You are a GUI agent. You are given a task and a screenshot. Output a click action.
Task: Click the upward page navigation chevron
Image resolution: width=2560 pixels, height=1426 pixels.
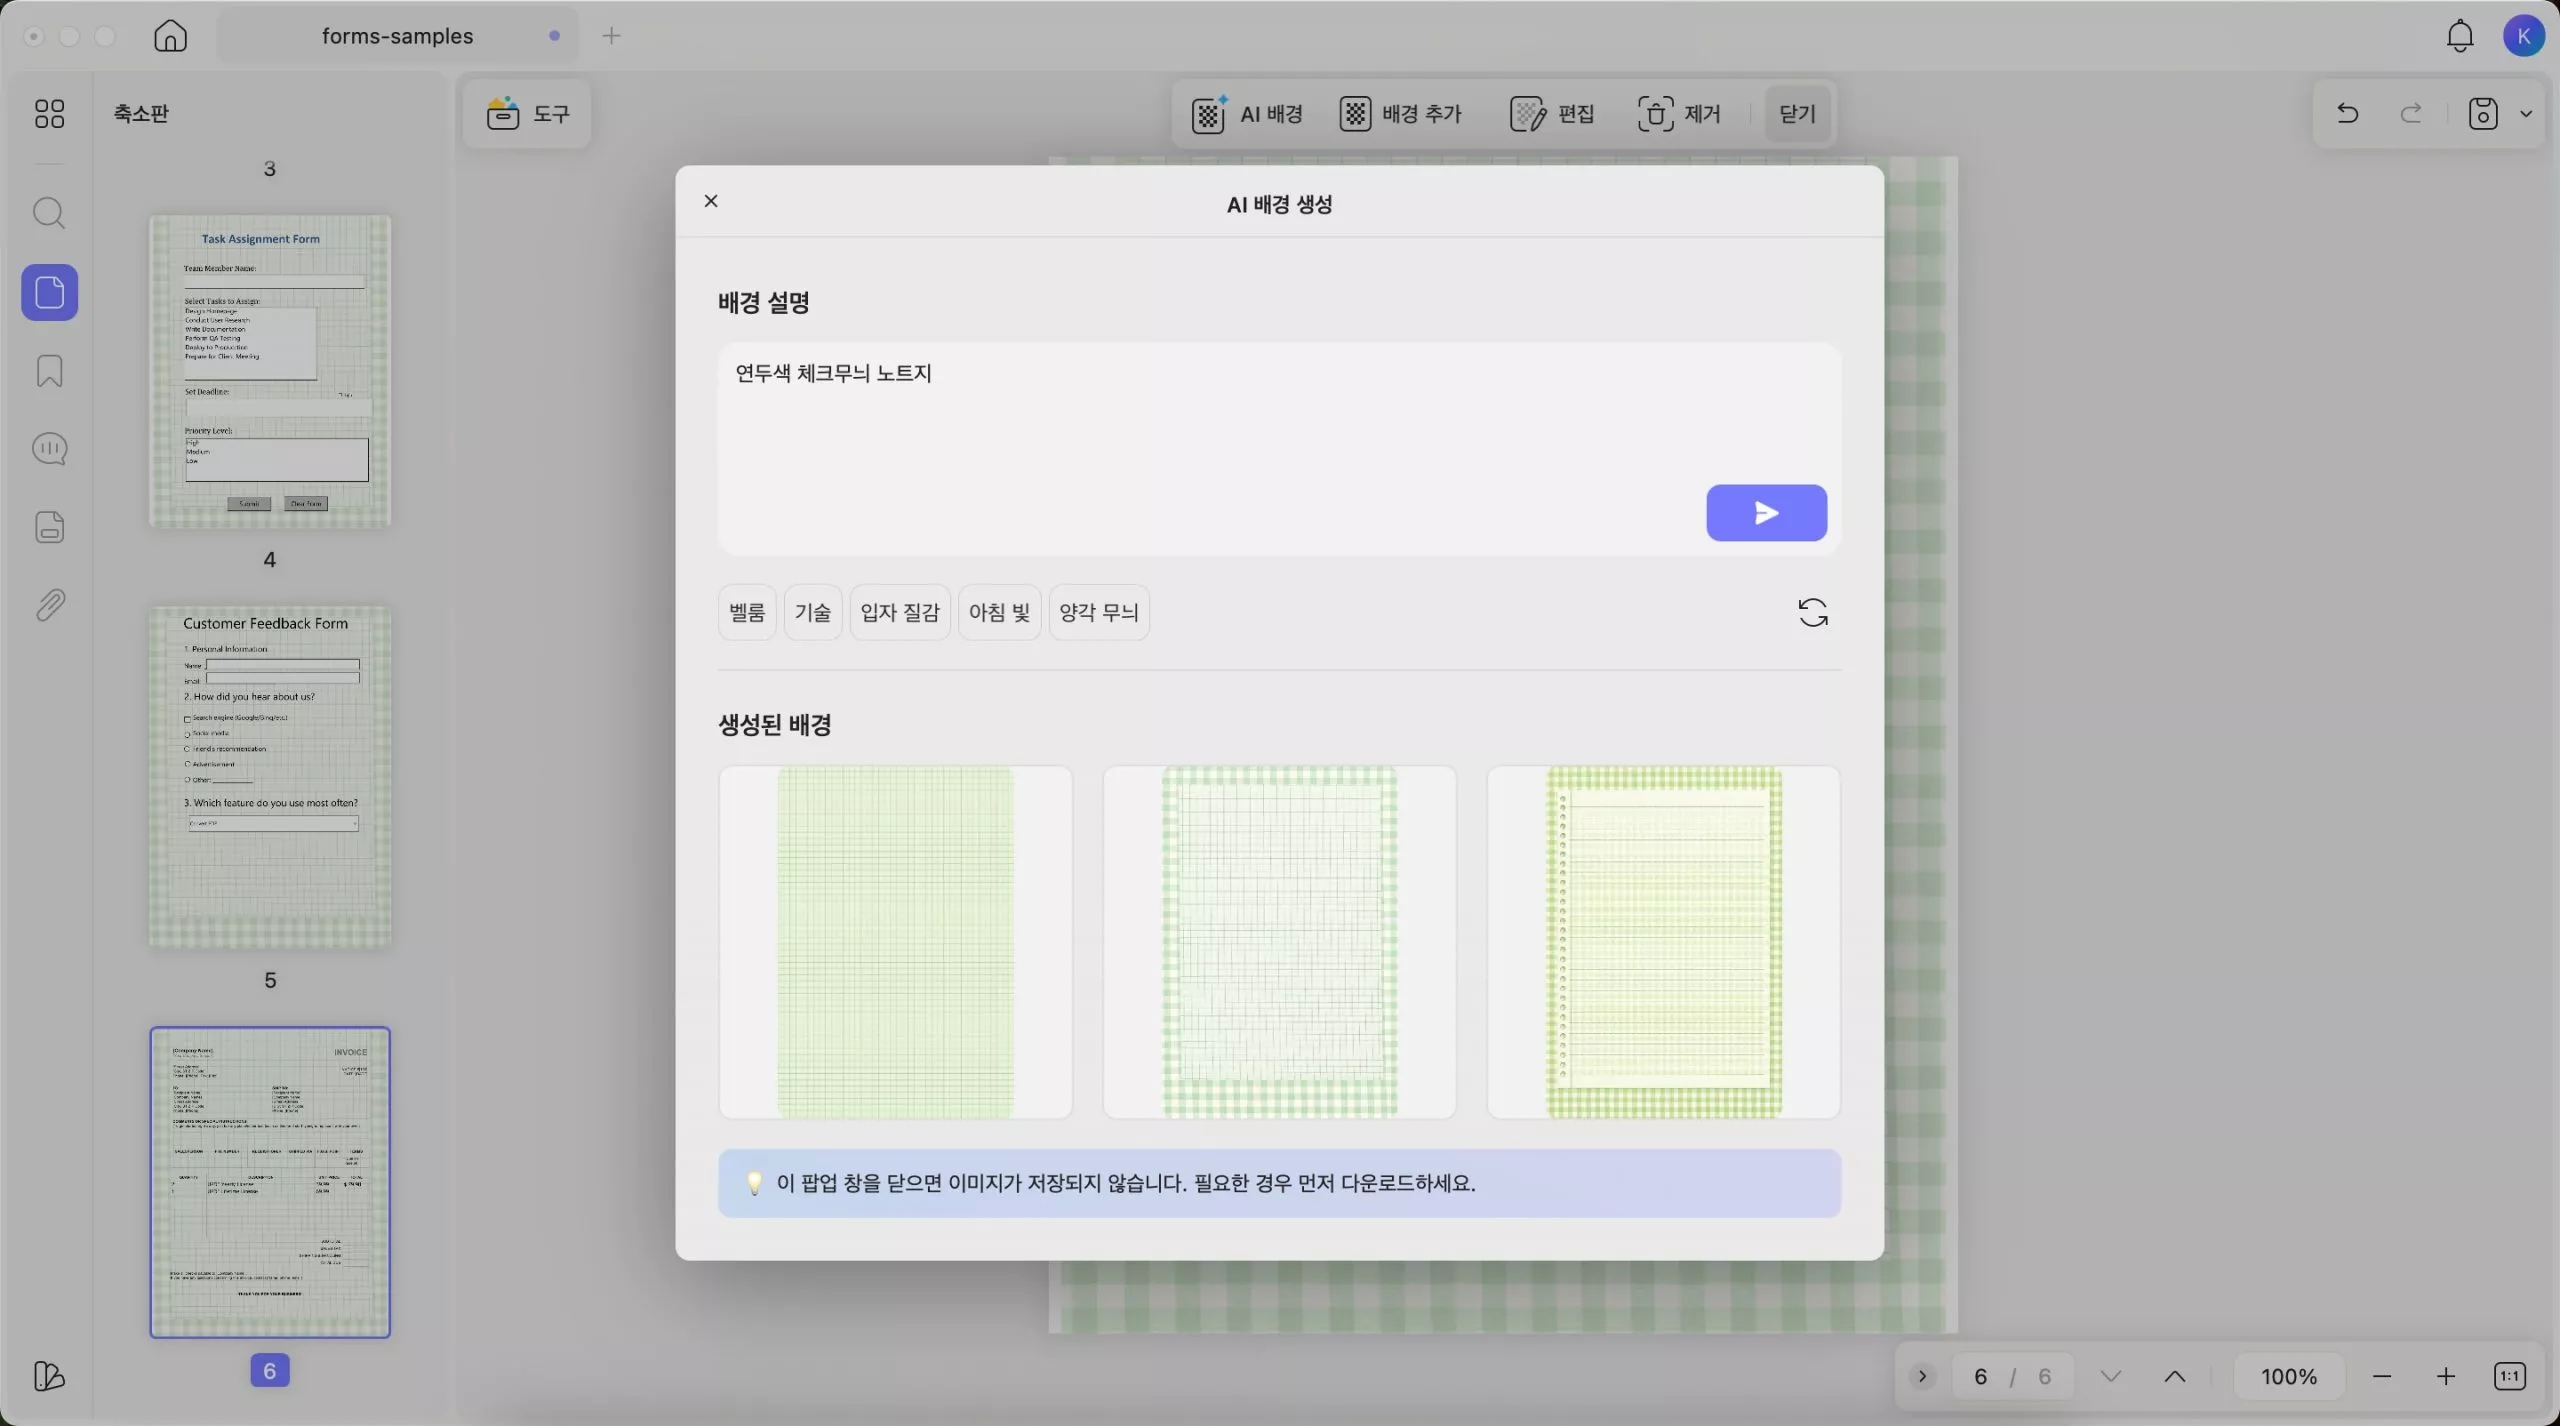[x=2176, y=1375]
